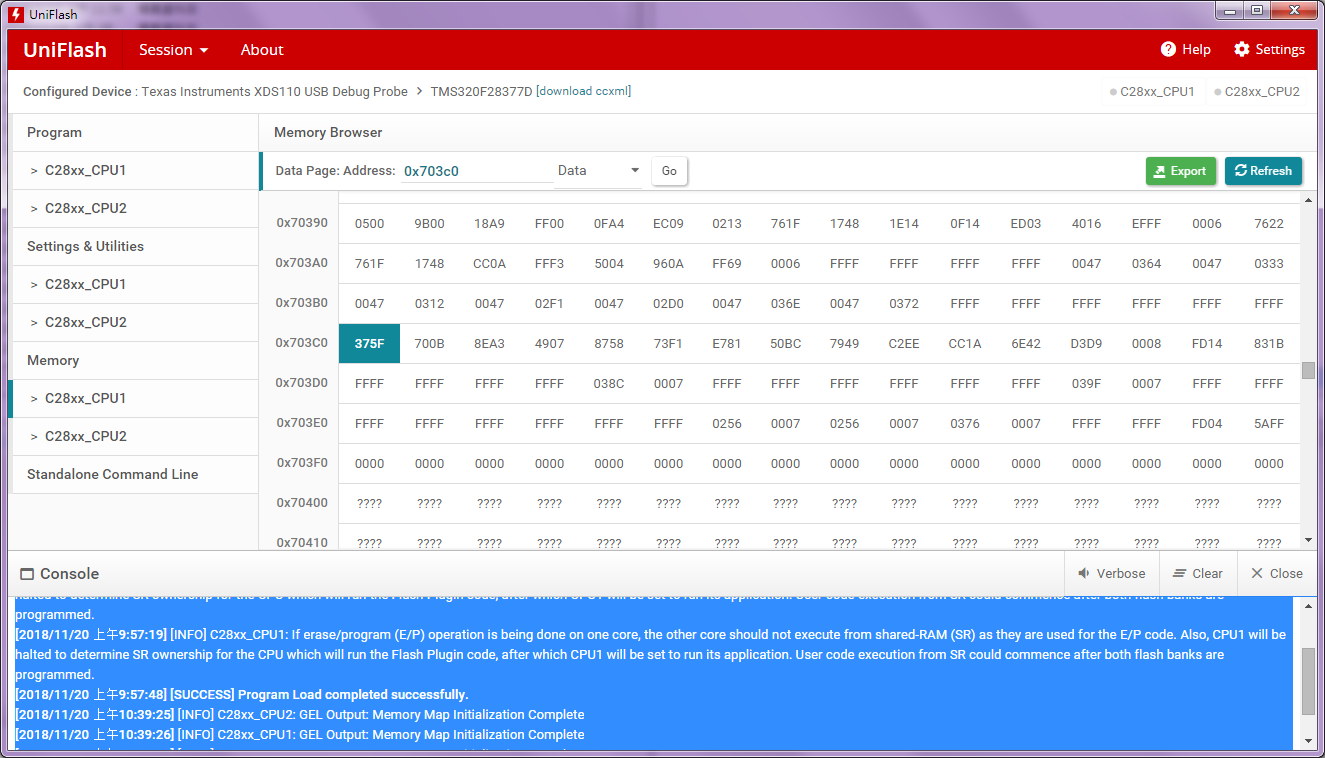Follow the download ccxml link

coord(583,91)
